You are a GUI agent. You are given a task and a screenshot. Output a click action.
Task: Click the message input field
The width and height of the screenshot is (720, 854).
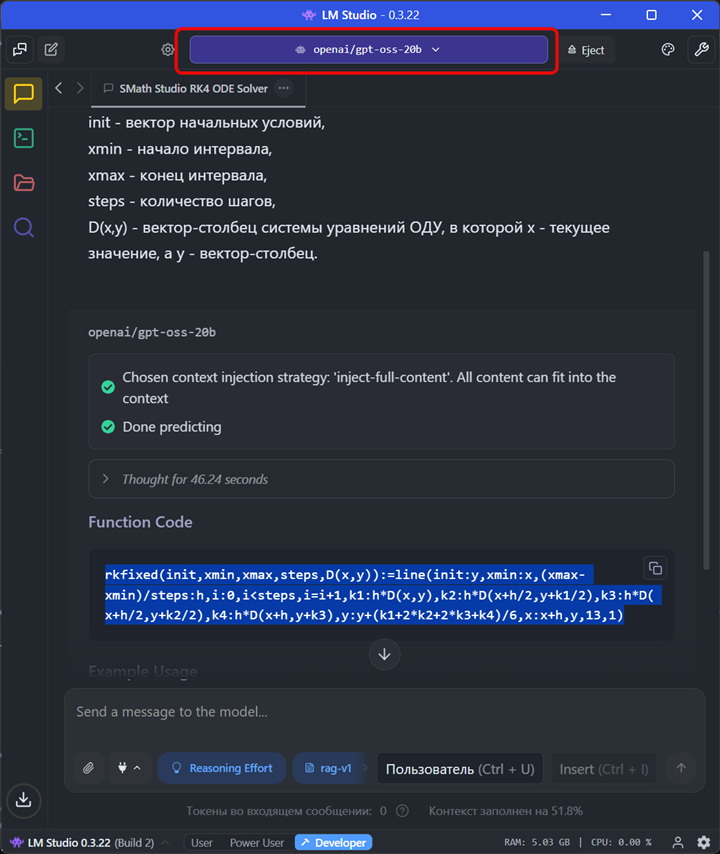[x=380, y=712]
